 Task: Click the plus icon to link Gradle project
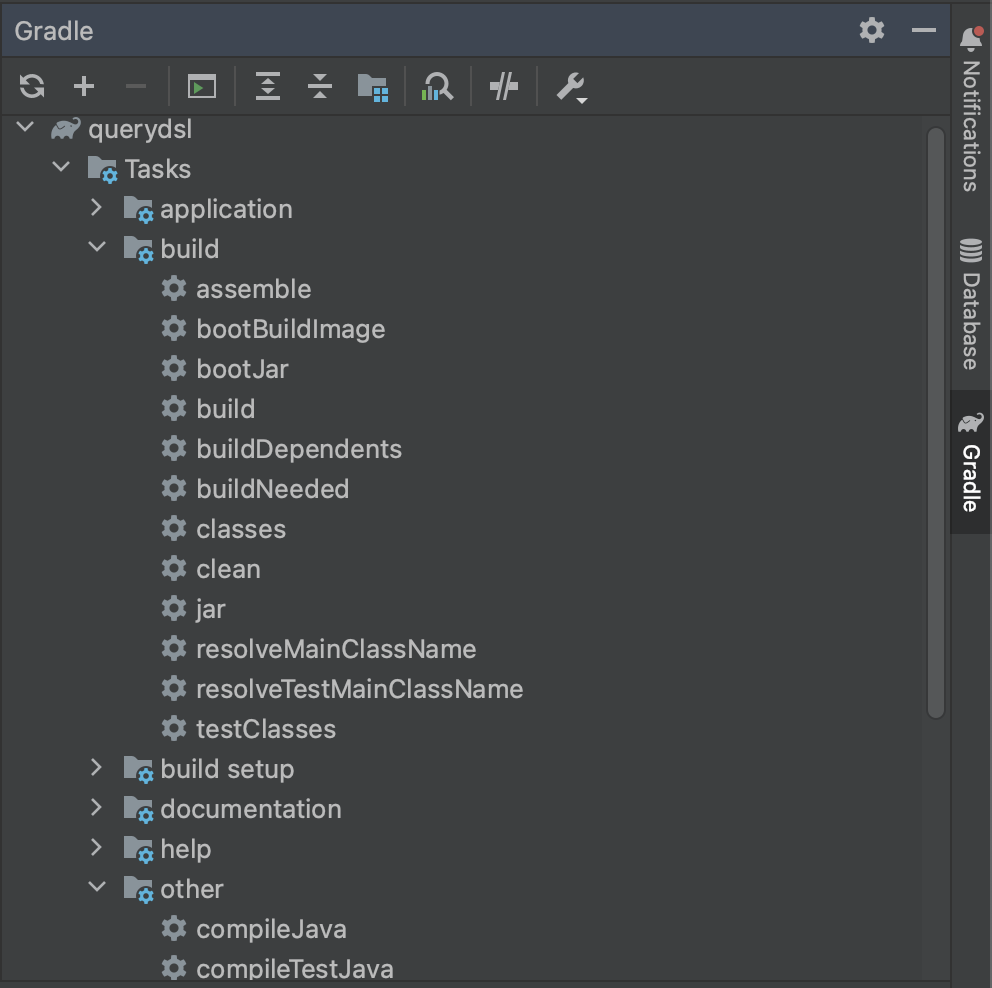[84, 87]
